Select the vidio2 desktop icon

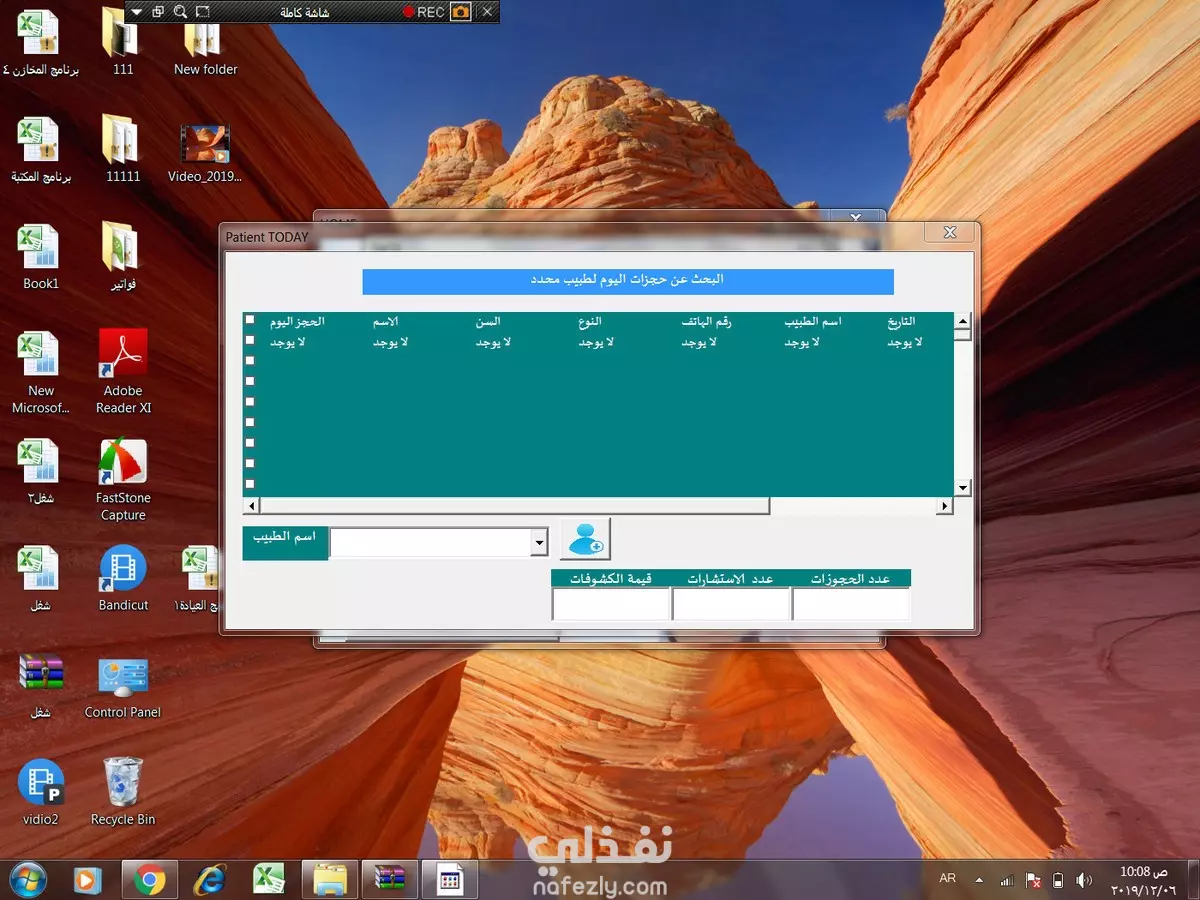41,793
